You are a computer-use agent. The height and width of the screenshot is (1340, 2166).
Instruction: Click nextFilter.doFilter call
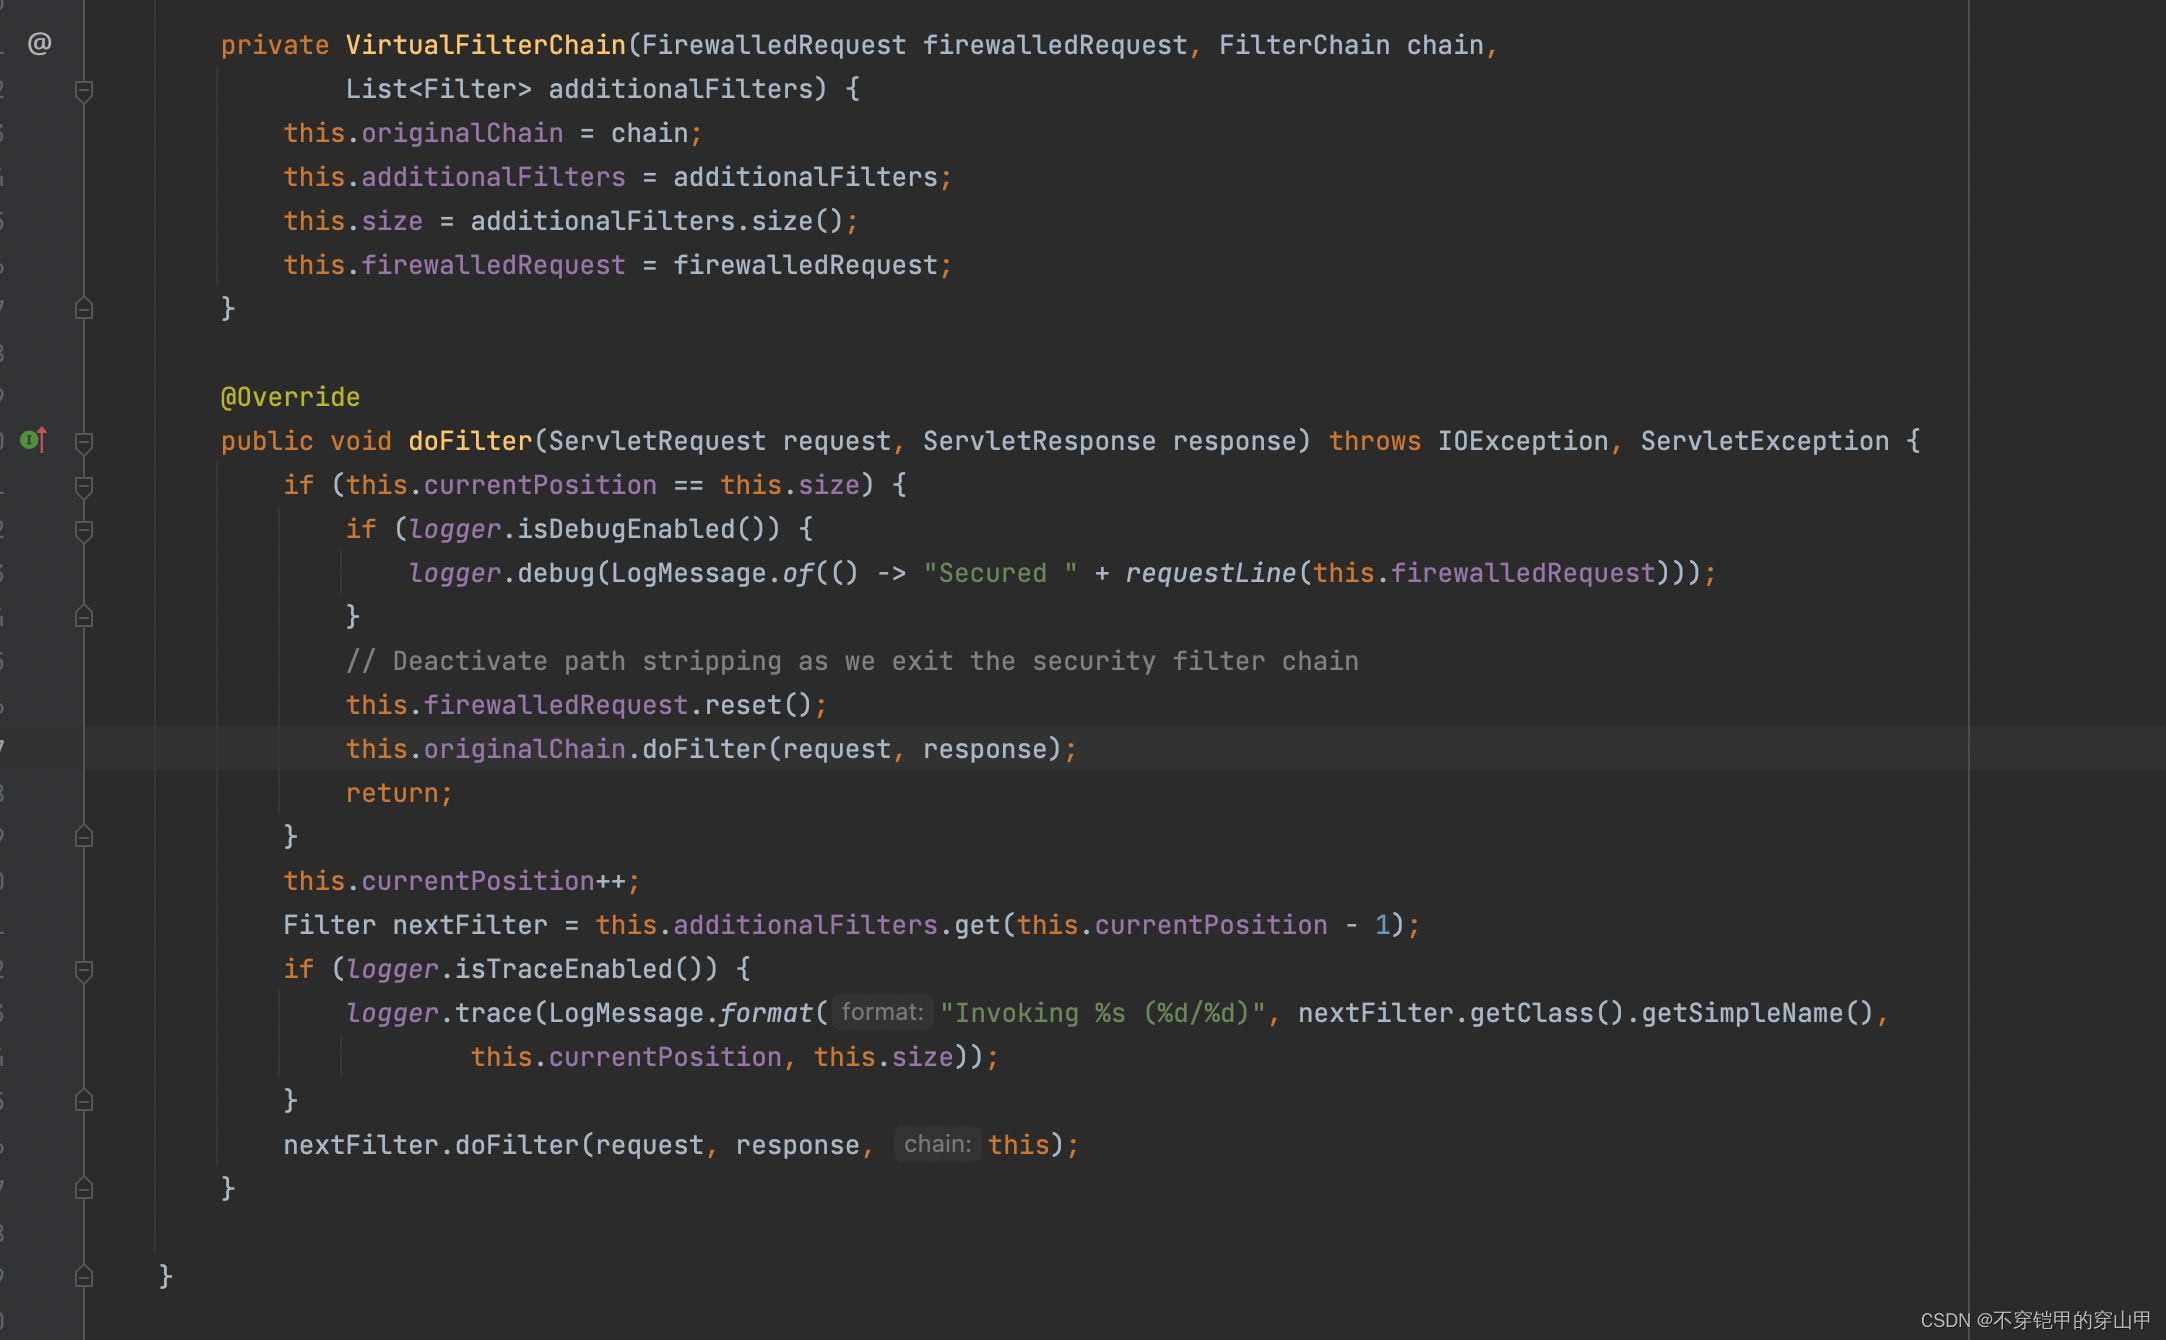[681, 1145]
